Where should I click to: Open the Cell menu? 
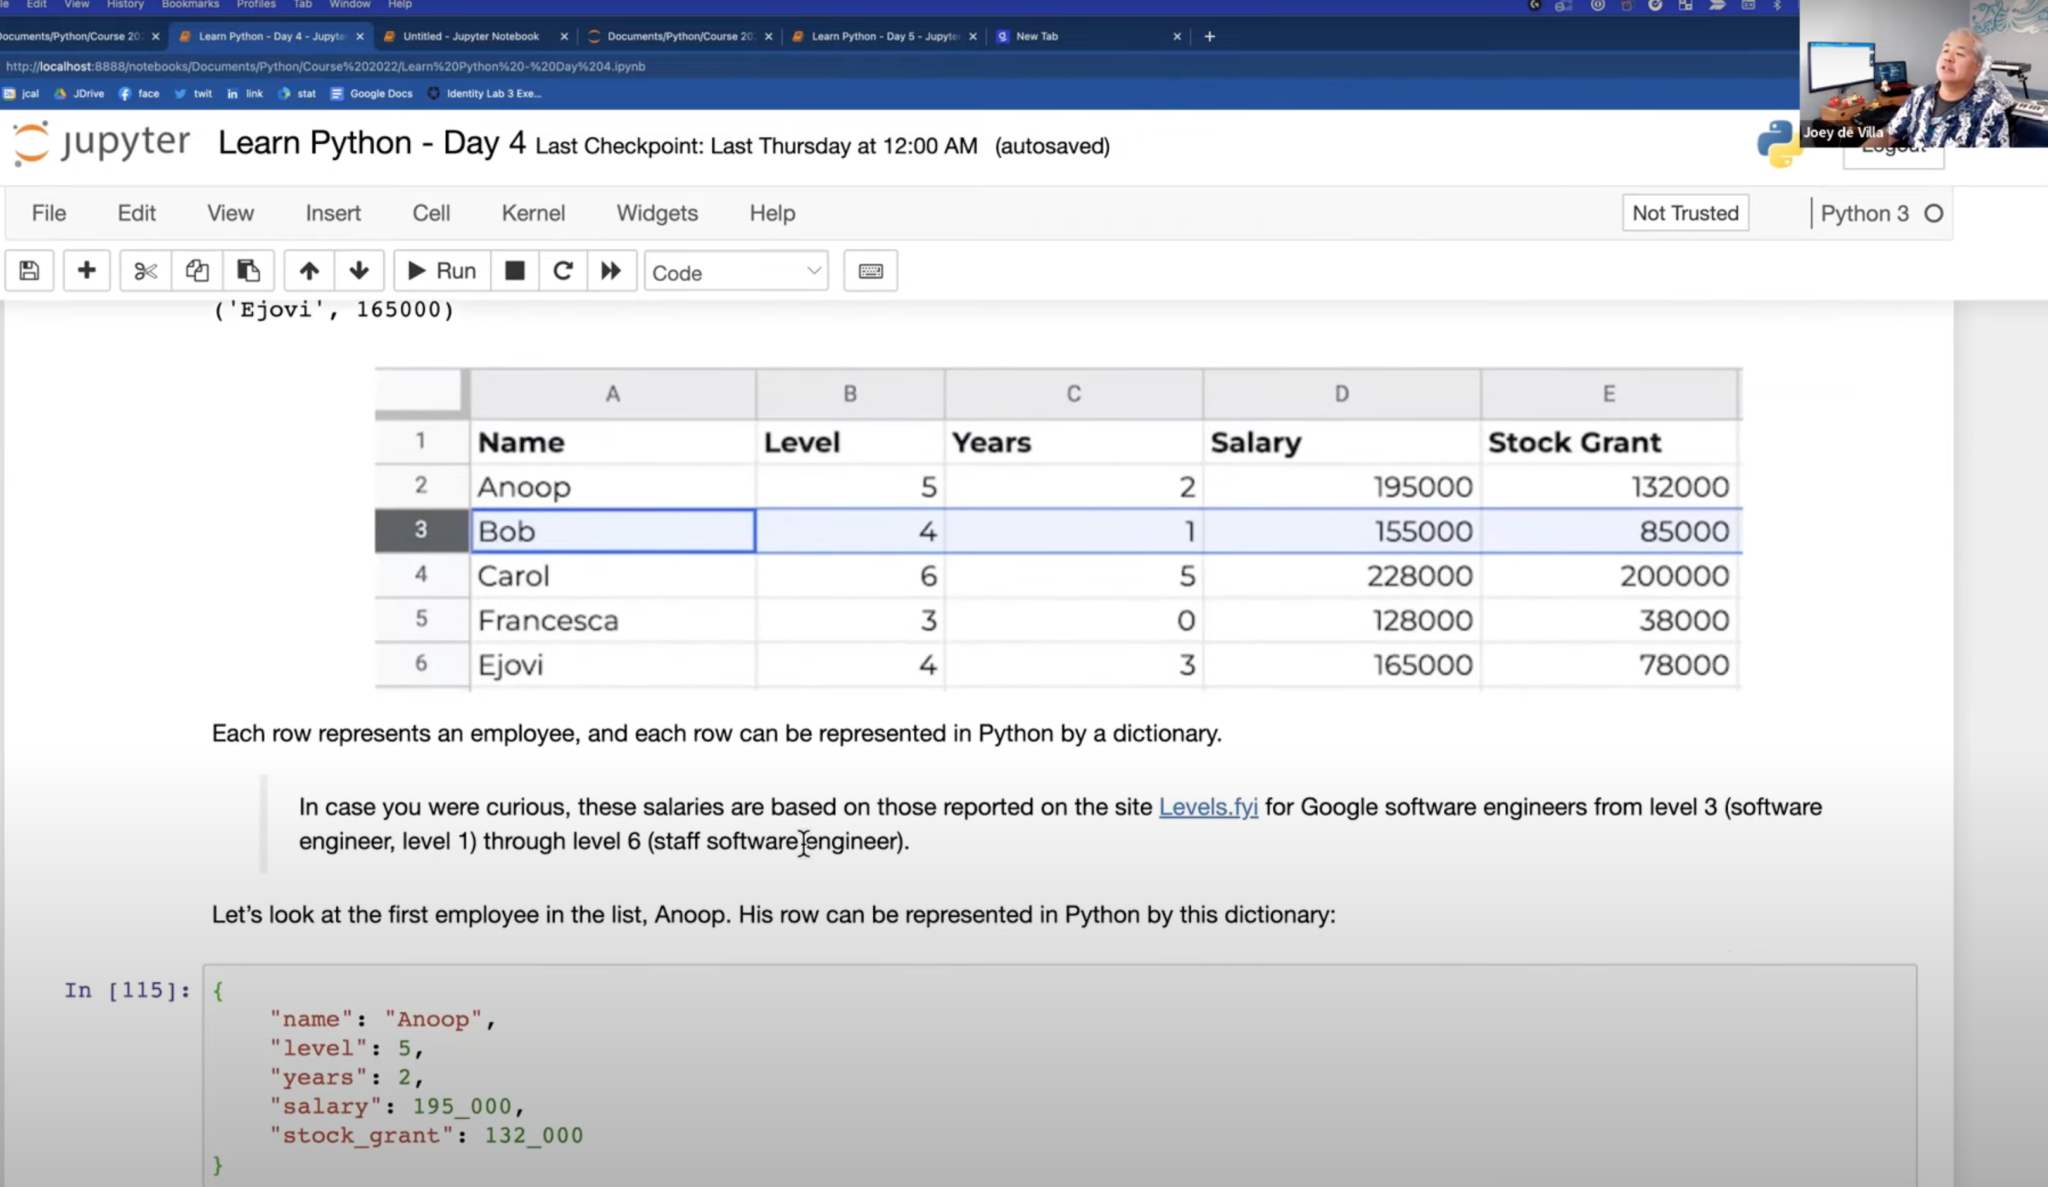[431, 213]
